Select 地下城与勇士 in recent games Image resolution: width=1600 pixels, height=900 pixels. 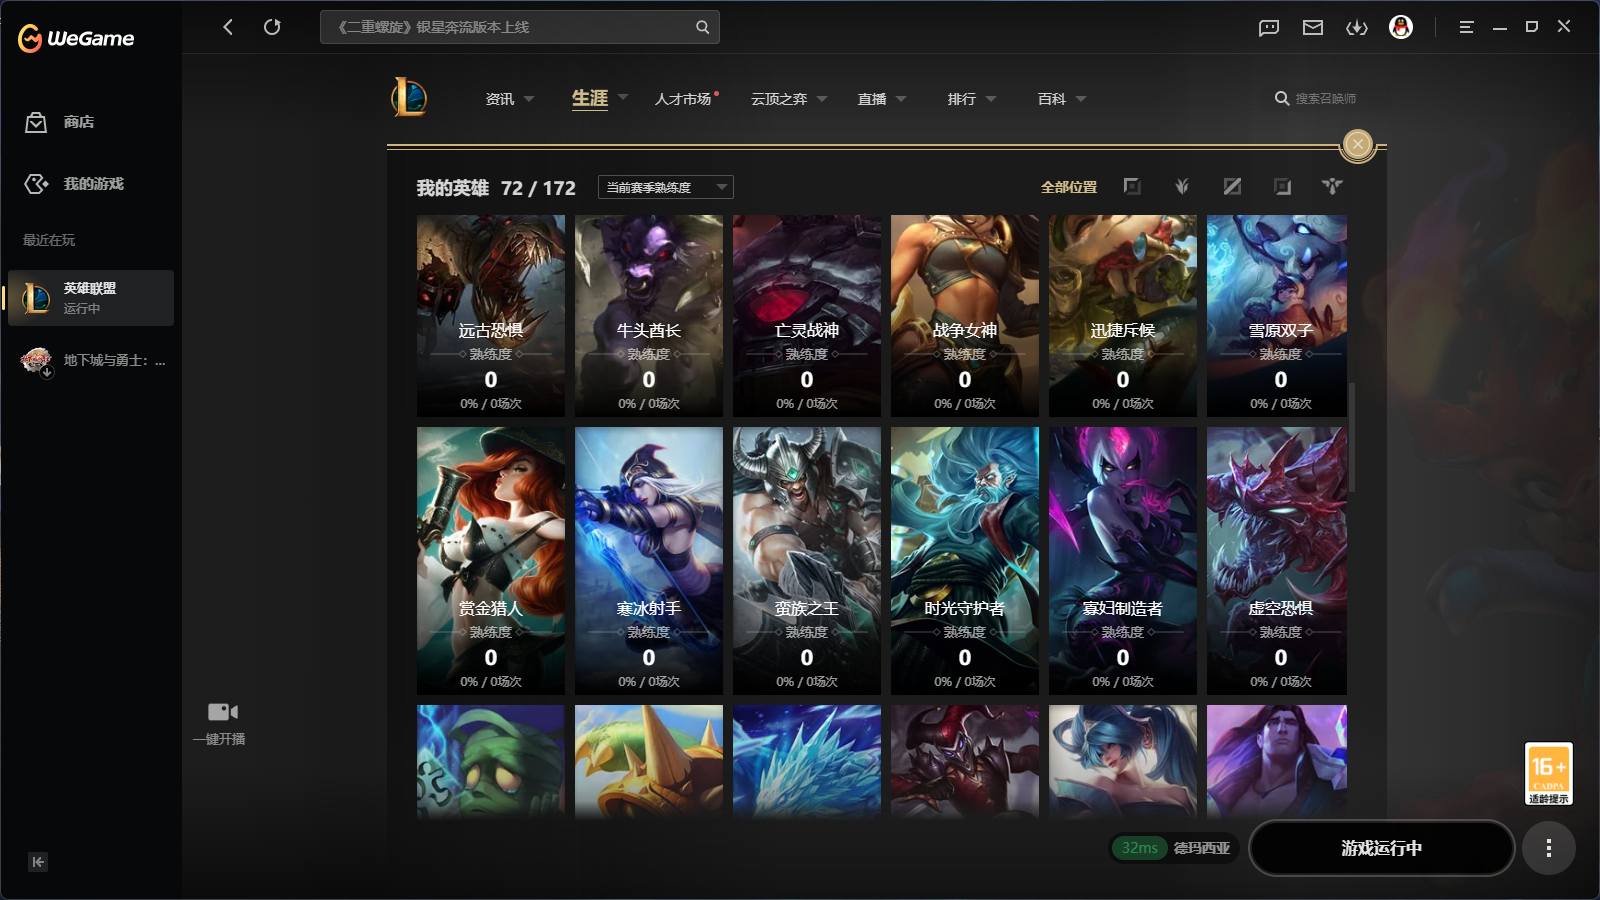click(93, 361)
